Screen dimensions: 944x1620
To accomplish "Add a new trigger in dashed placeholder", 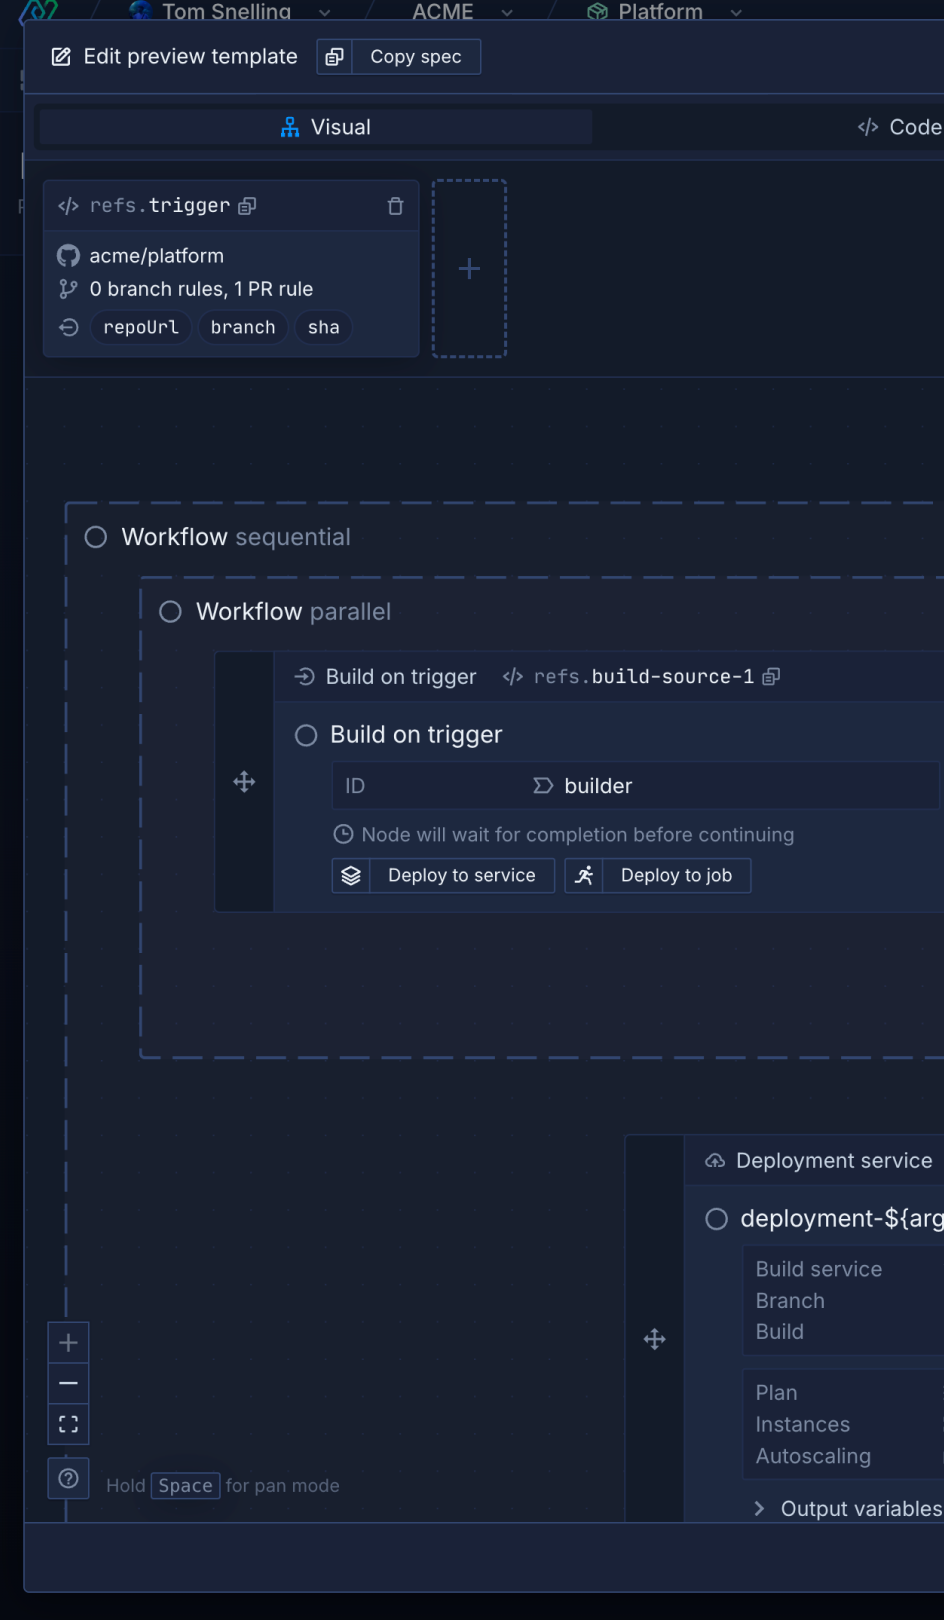I will (469, 269).
